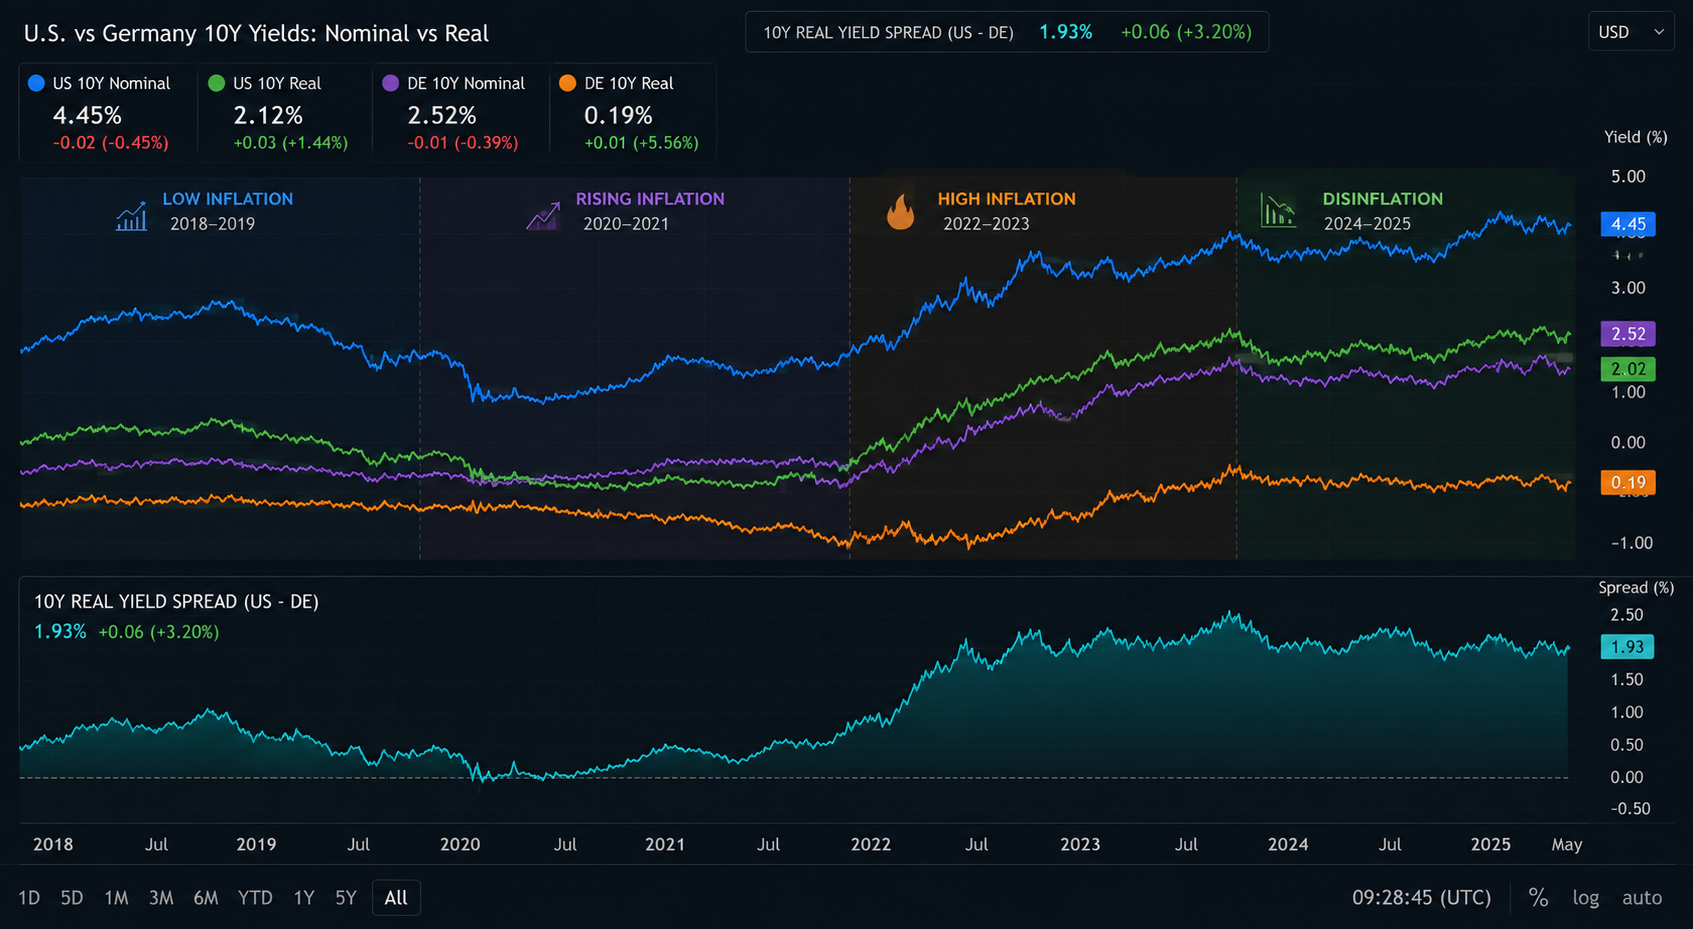This screenshot has height=929, width=1693.
Task: Click the 2022–2023 period label
Action: coord(986,224)
